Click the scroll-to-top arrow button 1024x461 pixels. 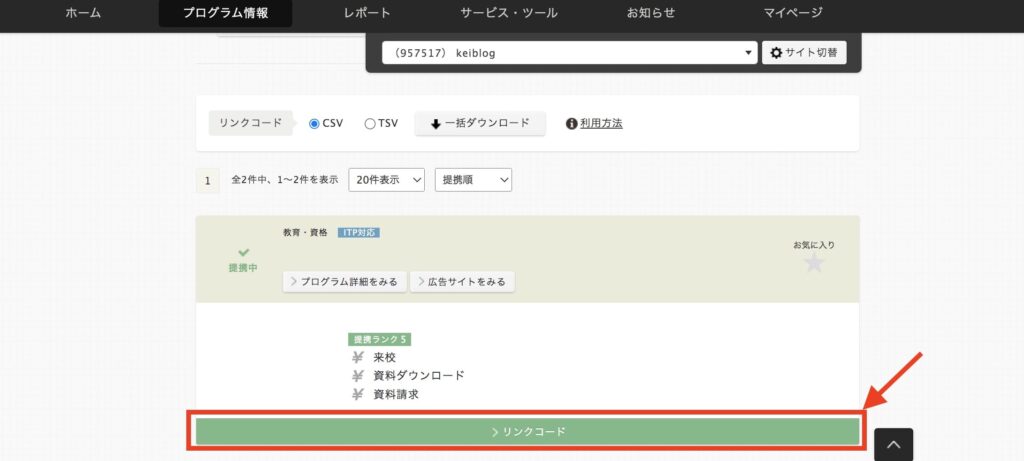click(x=893, y=445)
